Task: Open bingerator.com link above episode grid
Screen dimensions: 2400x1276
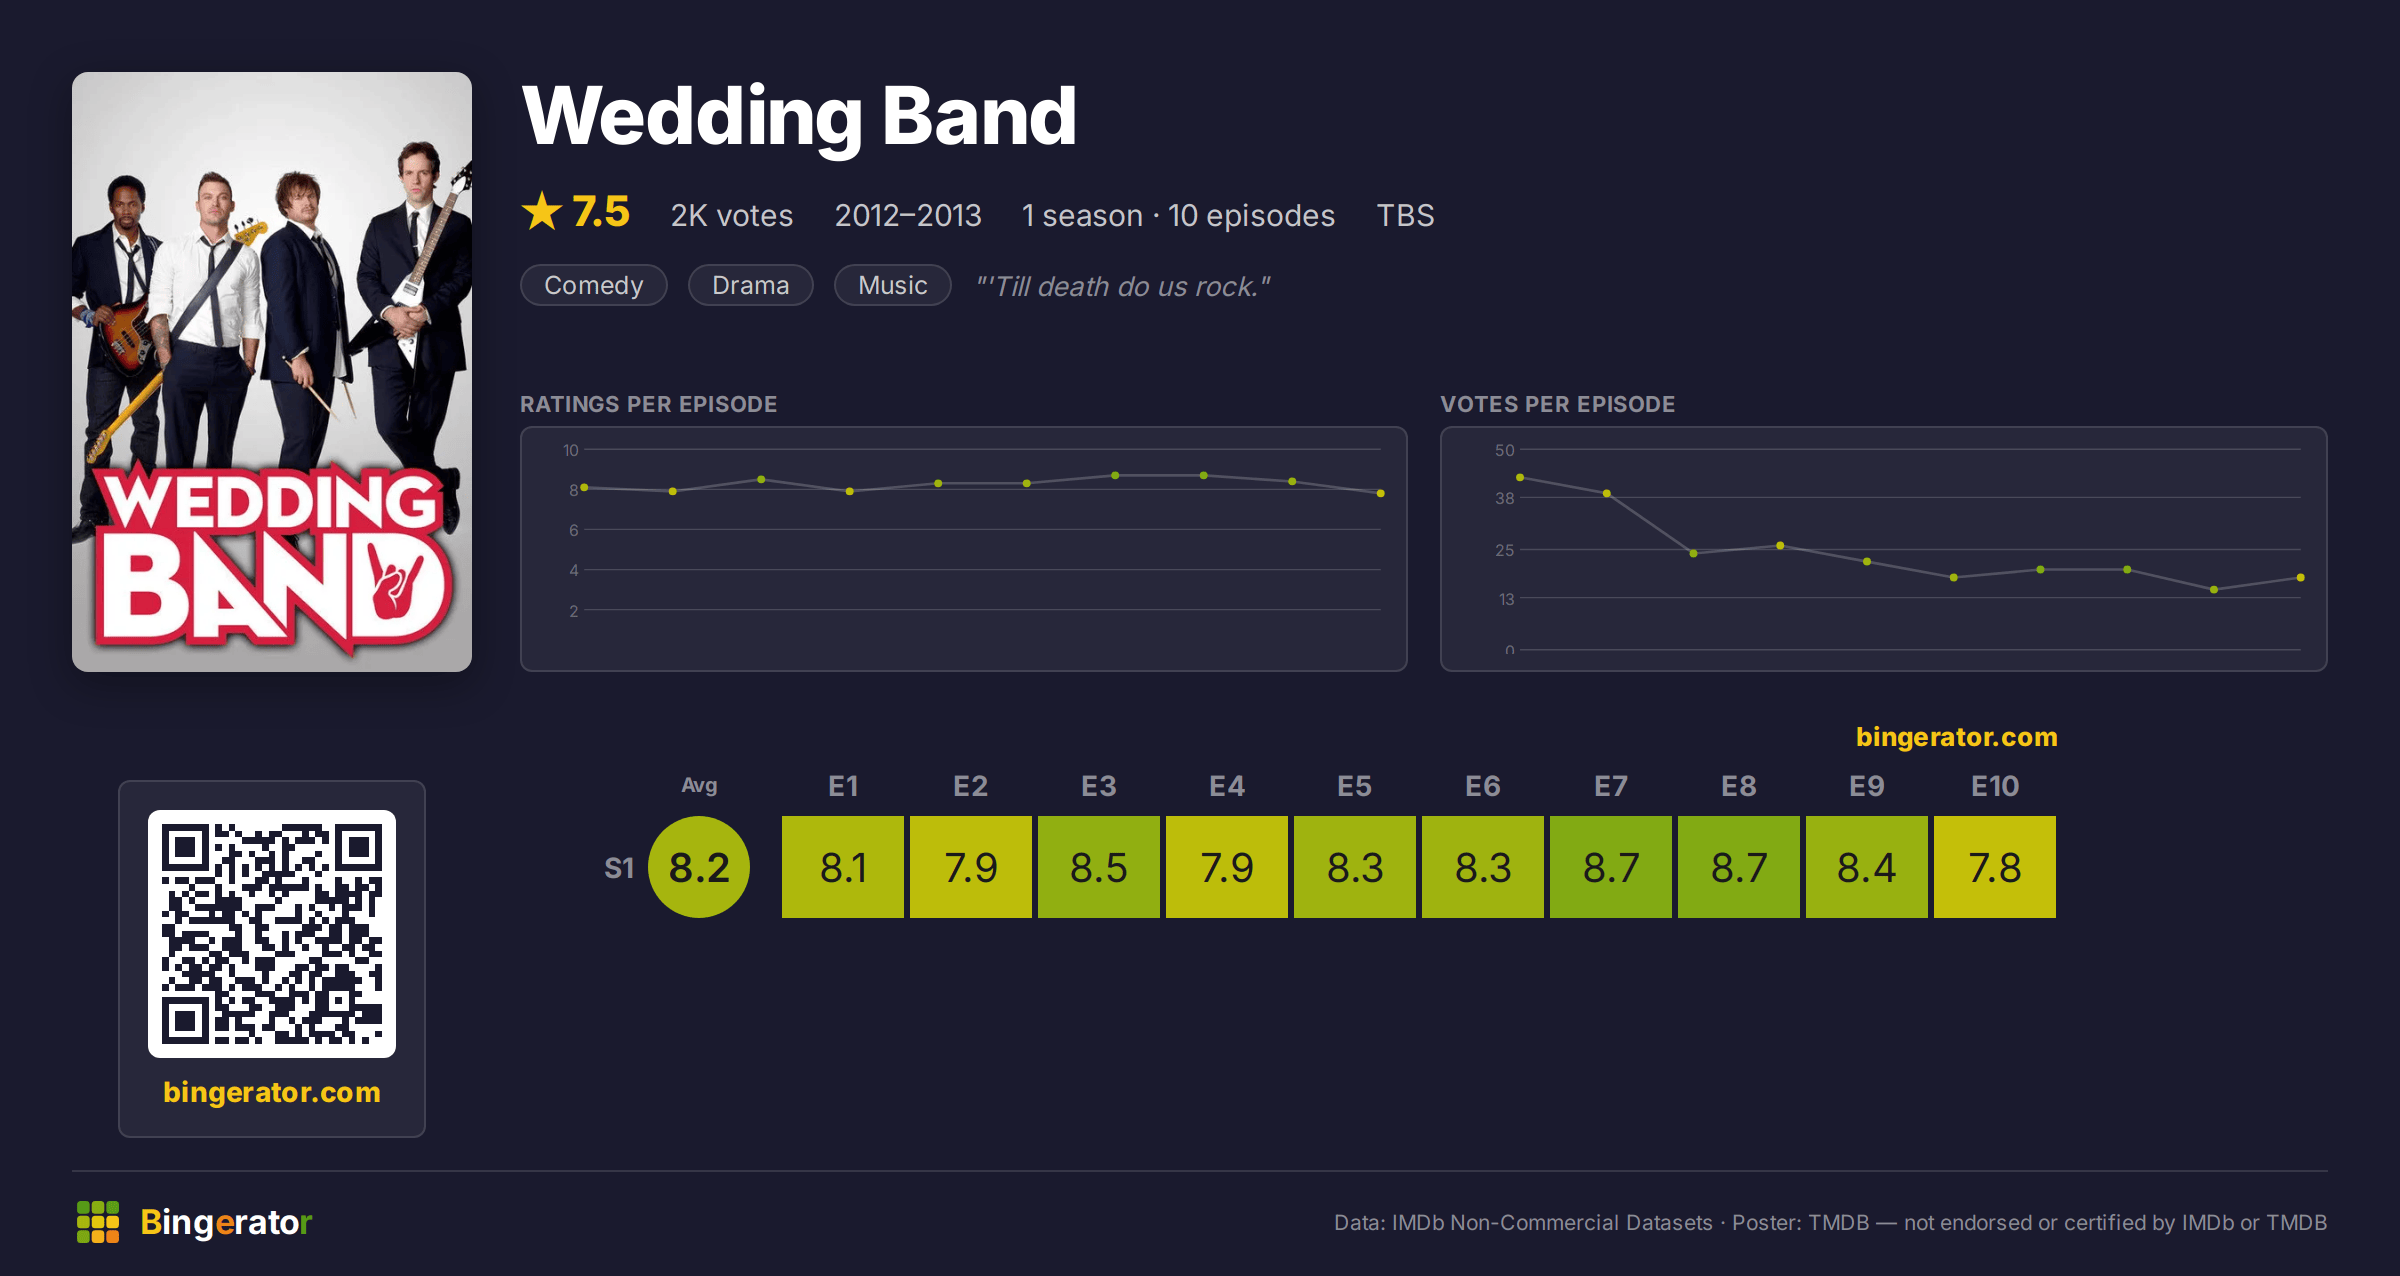Action: (x=1957, y=737)
